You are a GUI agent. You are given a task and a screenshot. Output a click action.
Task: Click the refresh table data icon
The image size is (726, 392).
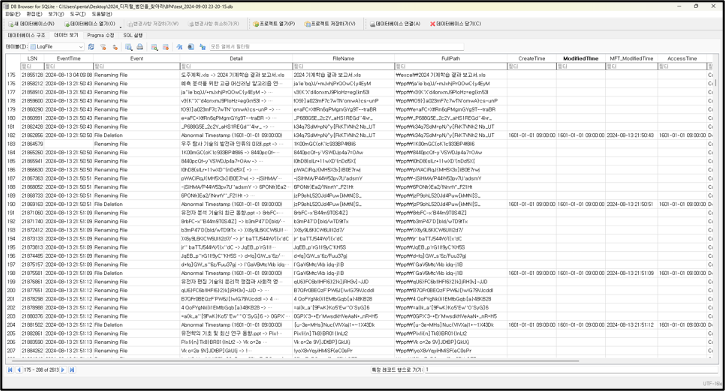[91, 47]
